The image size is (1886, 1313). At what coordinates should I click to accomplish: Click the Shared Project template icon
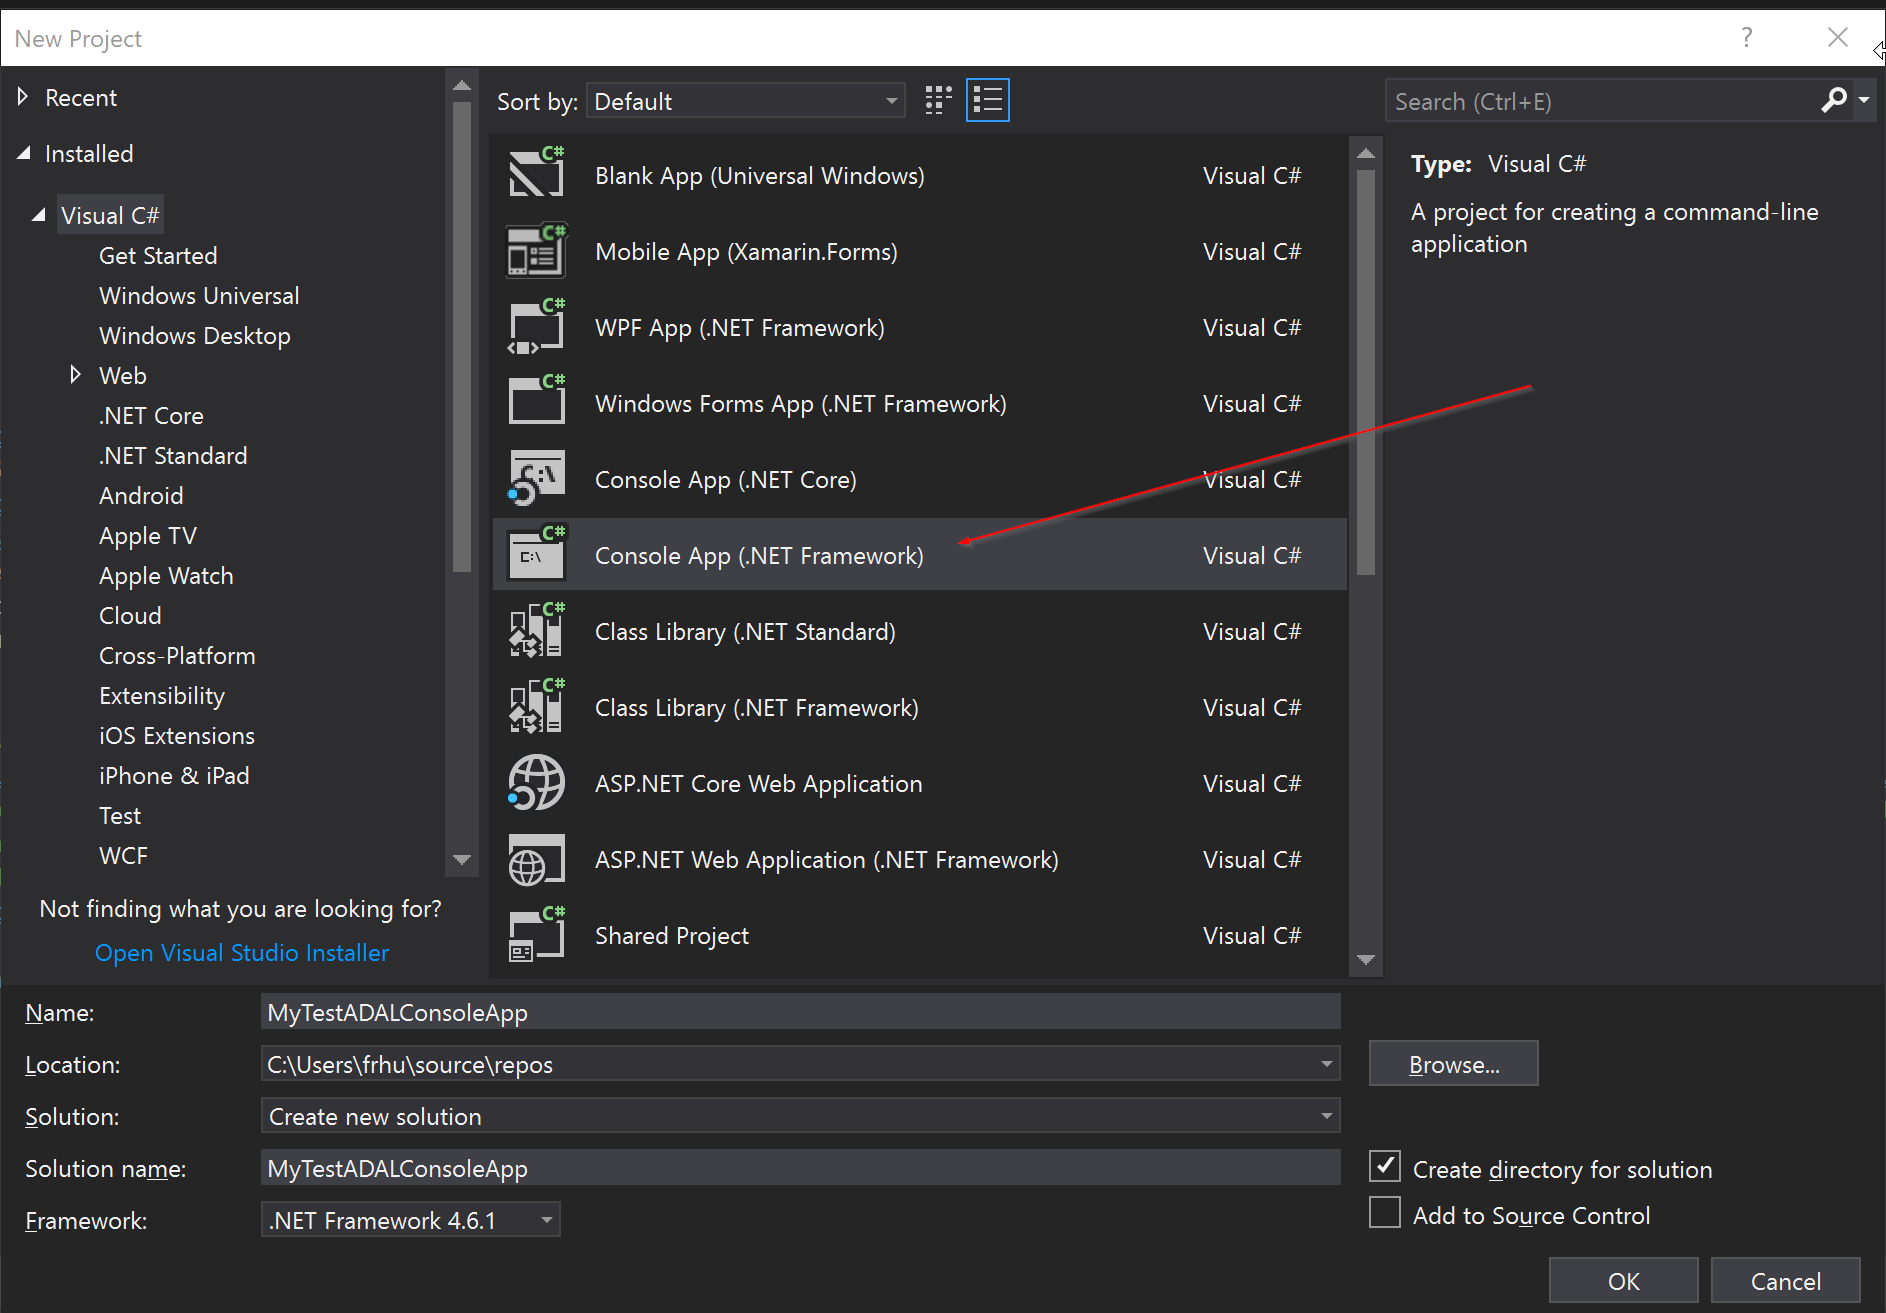[537, 934]
